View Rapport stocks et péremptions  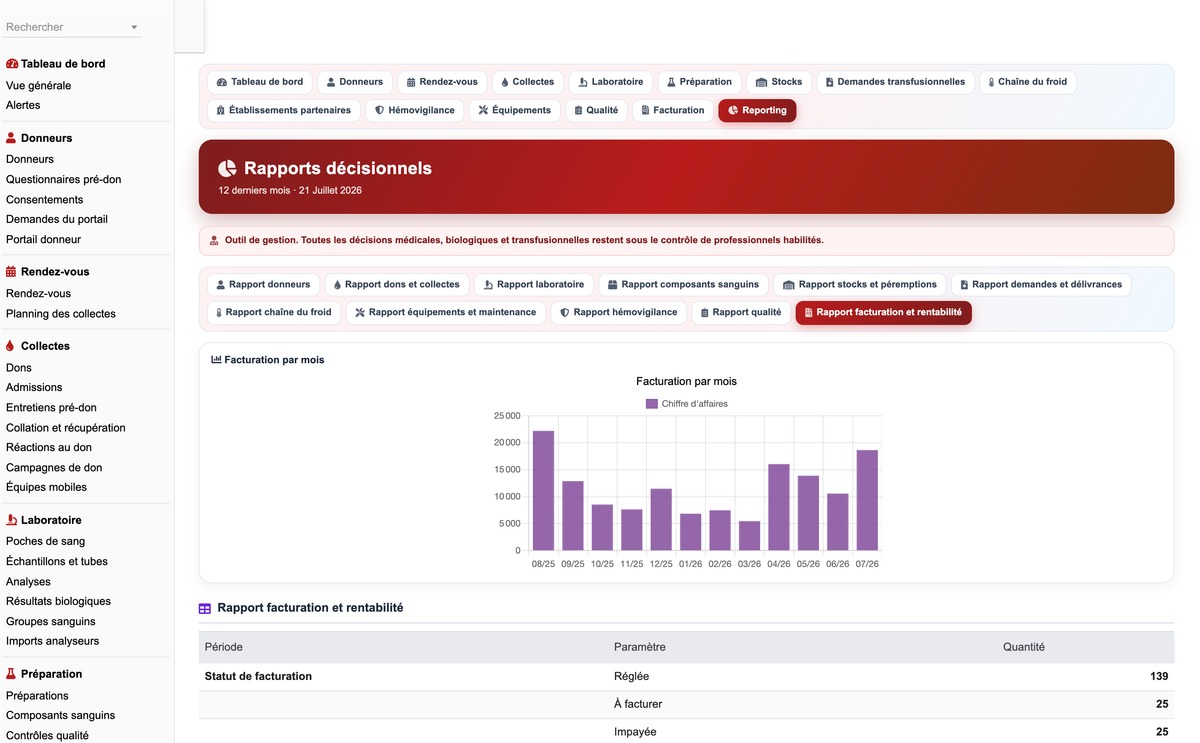coord(860,285)
